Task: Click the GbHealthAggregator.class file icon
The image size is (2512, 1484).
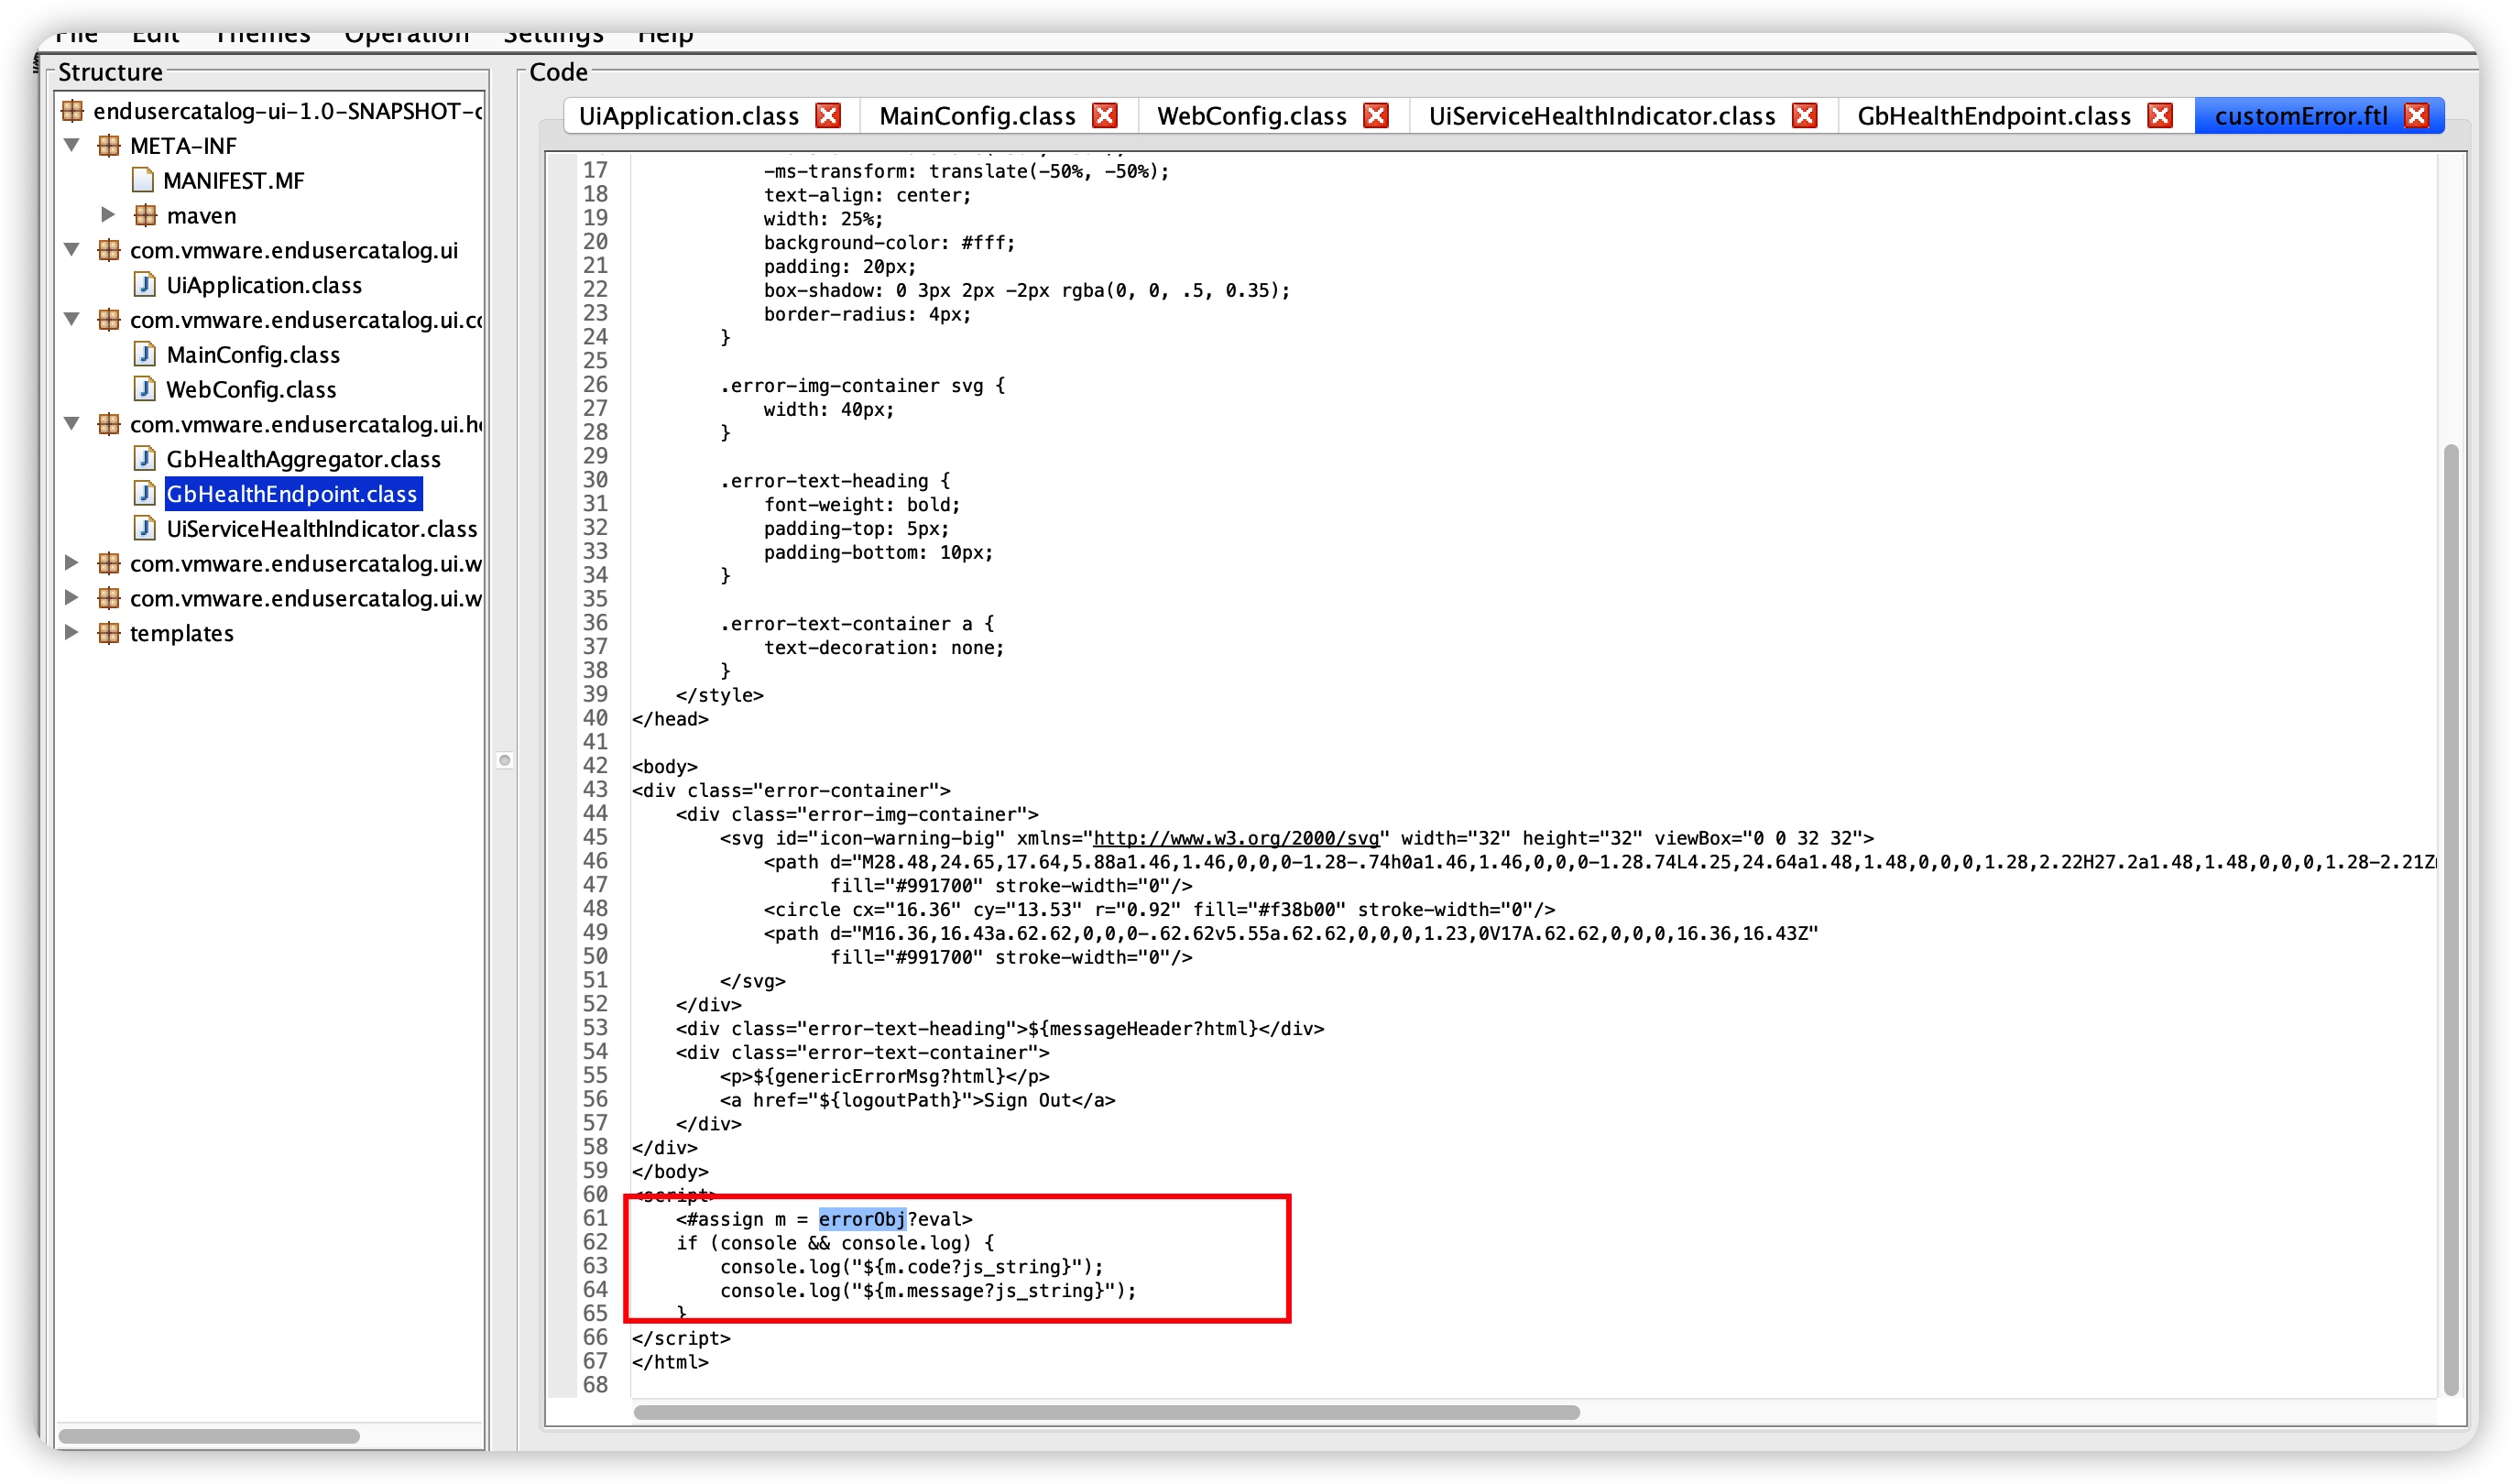Action: (145, 459)
